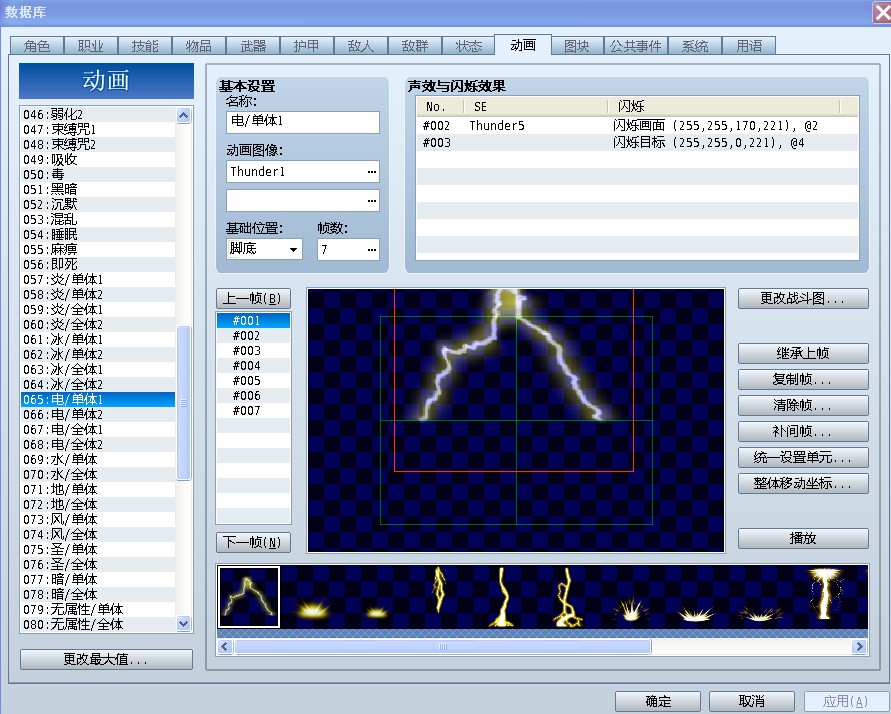The image size is (891, 714).
Task: Open the 帧数 frame count editor button
Action: (x=372, y=249)
